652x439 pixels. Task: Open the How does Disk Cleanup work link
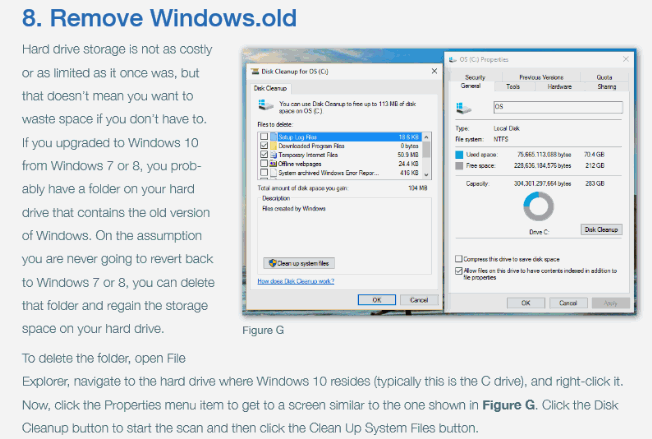tap(294, 281)
